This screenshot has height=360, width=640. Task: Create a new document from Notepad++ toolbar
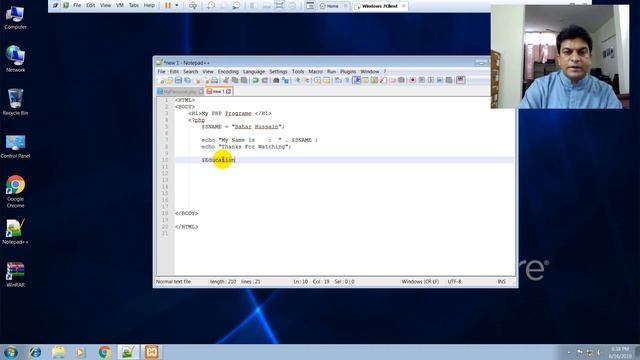162,80
